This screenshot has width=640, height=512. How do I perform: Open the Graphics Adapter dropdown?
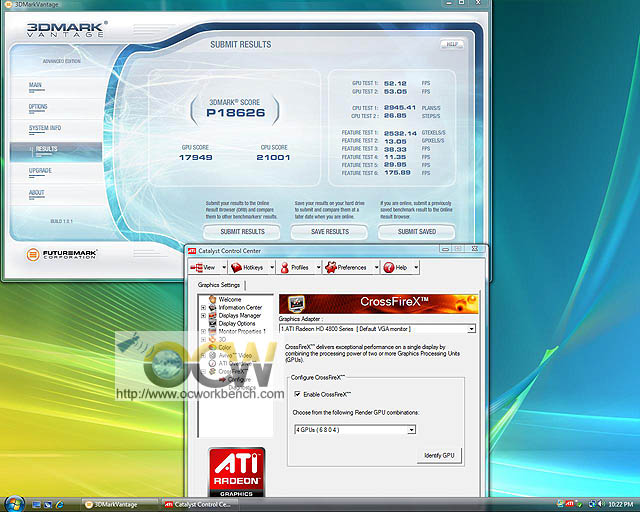pyautogui.click(x=378, y=329)
